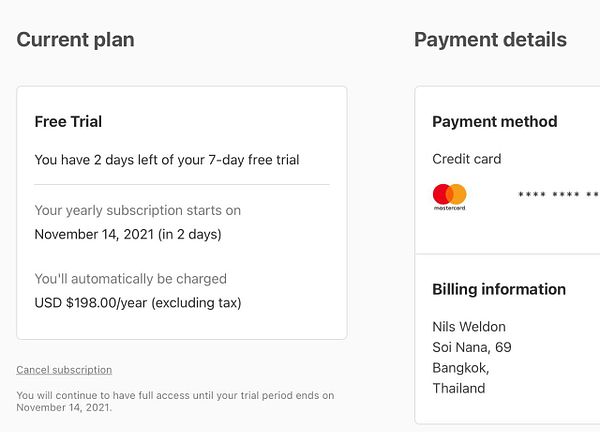Click the 2 days left trial notice
The width and height of the screenshot is (600, 432).
[x=166, y=159]
